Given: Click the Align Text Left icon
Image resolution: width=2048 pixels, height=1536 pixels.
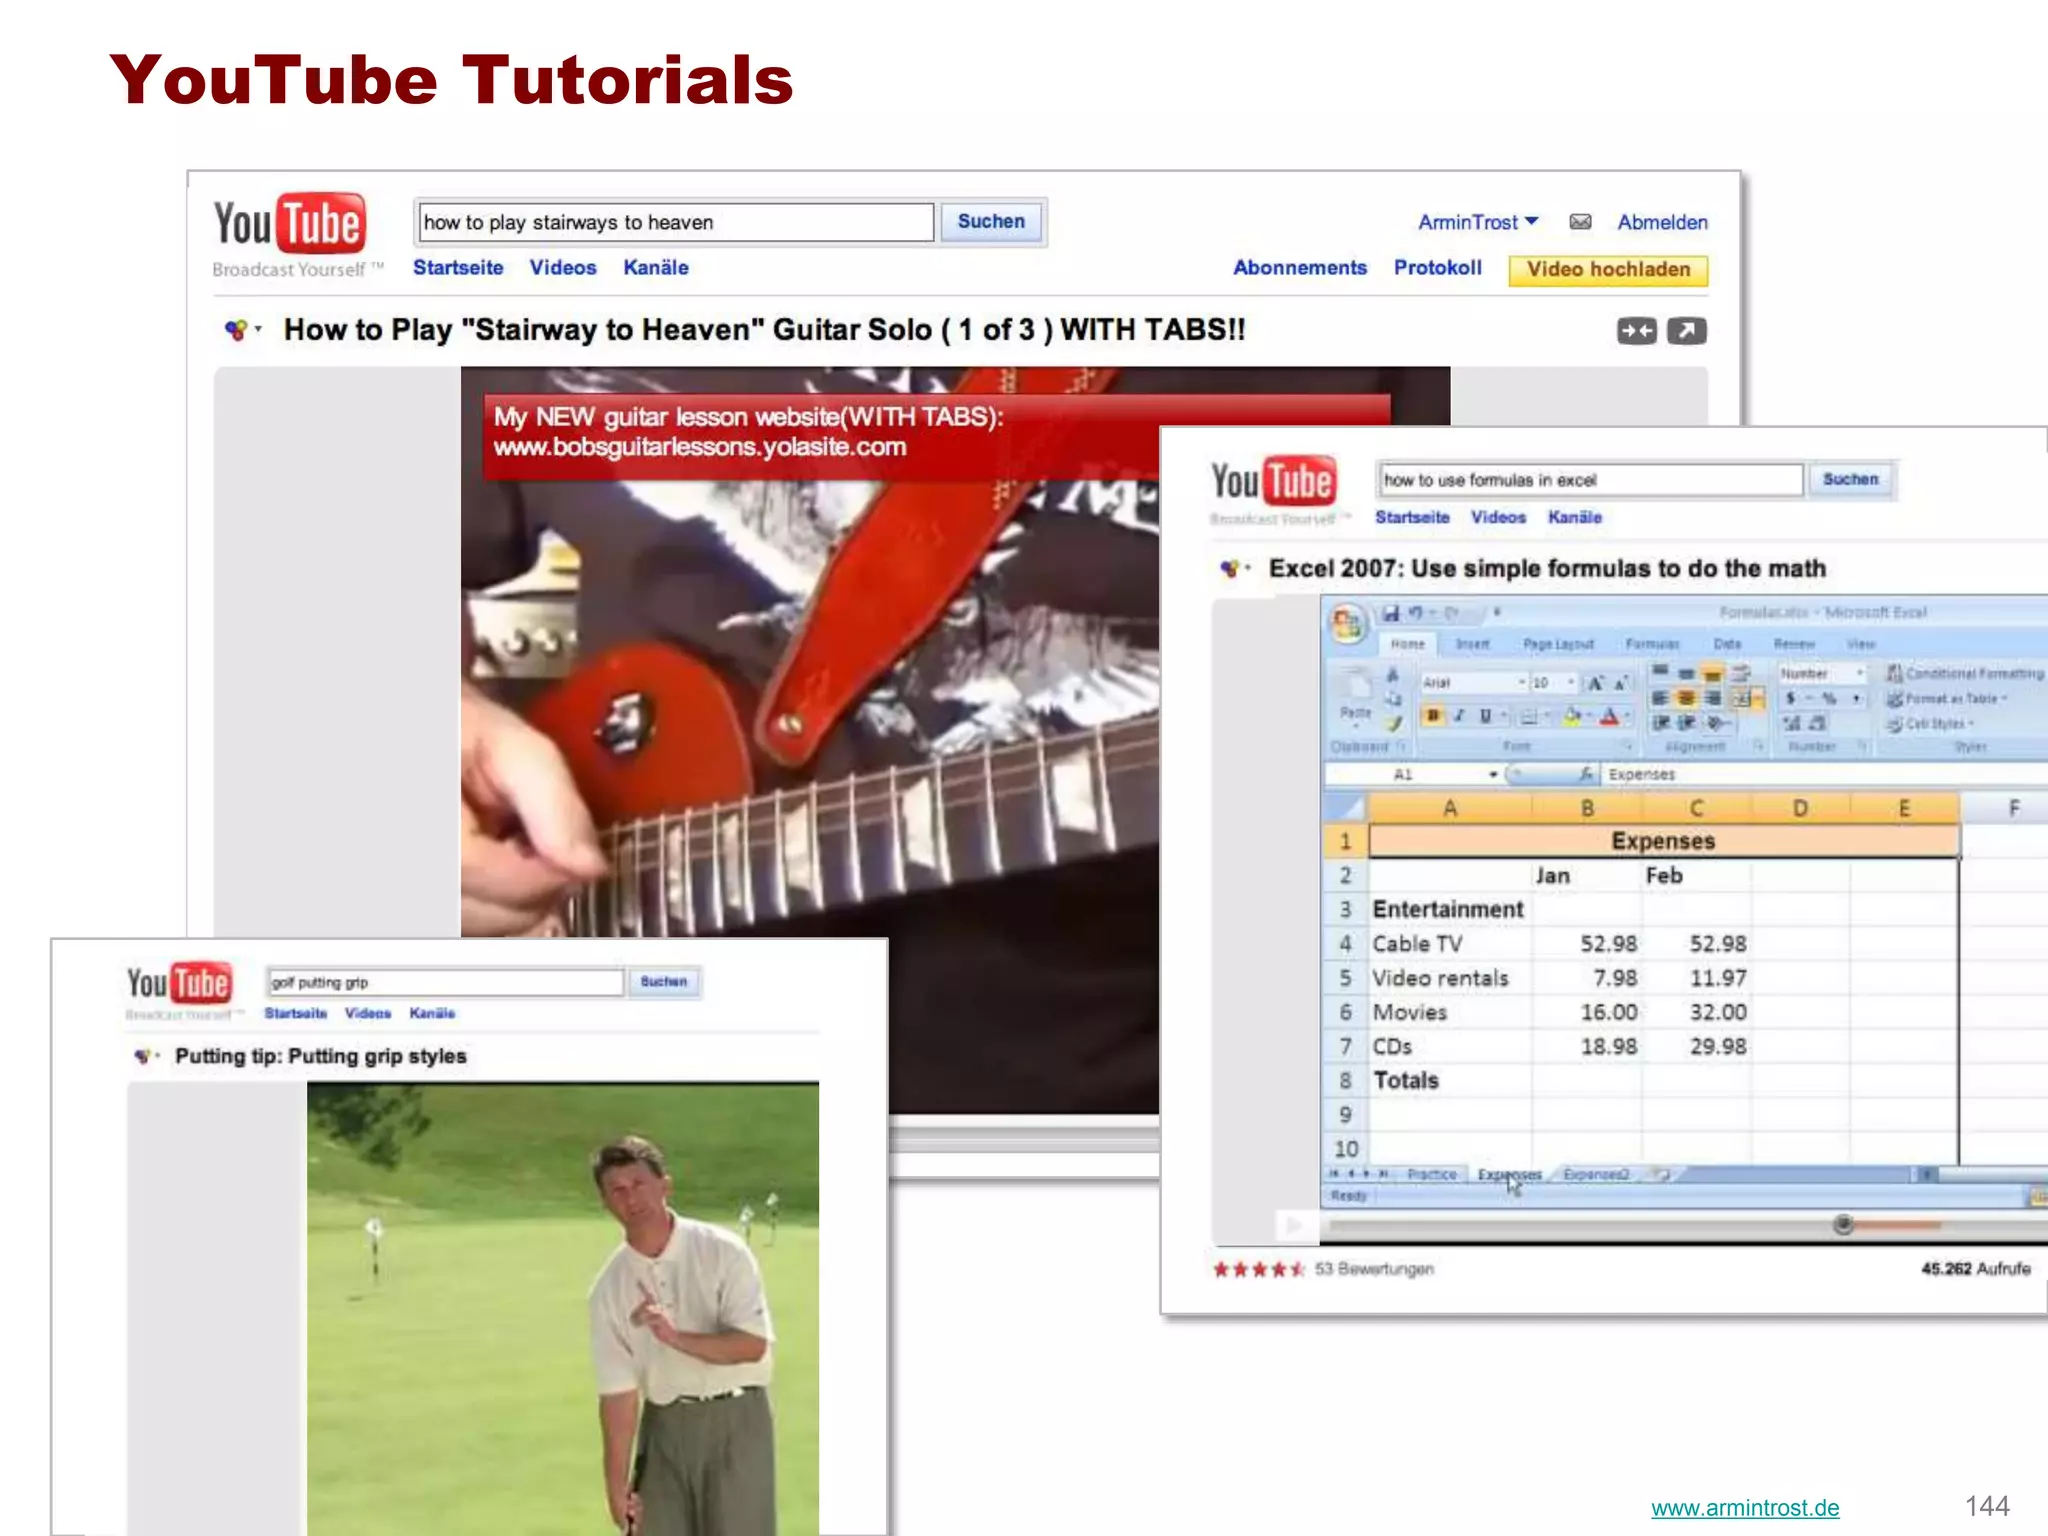Looking at the screenshot, I should (1660, 698).
